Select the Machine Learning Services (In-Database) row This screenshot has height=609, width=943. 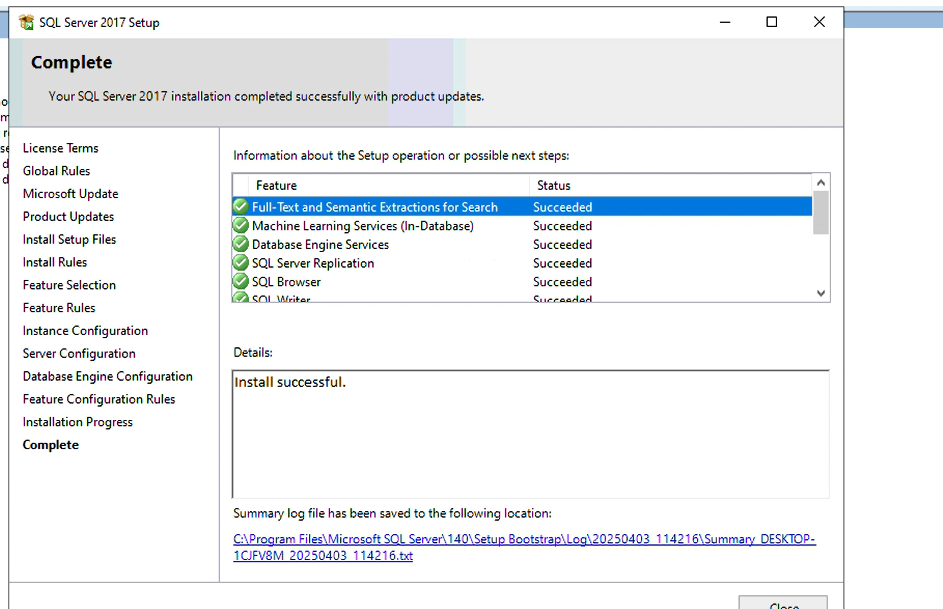tap(522, 225)
